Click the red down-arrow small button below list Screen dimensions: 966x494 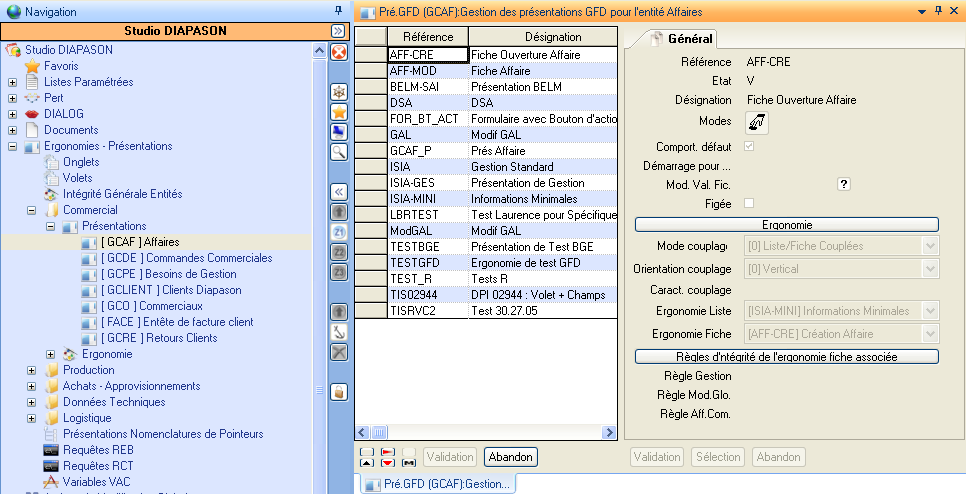[387, 463]
